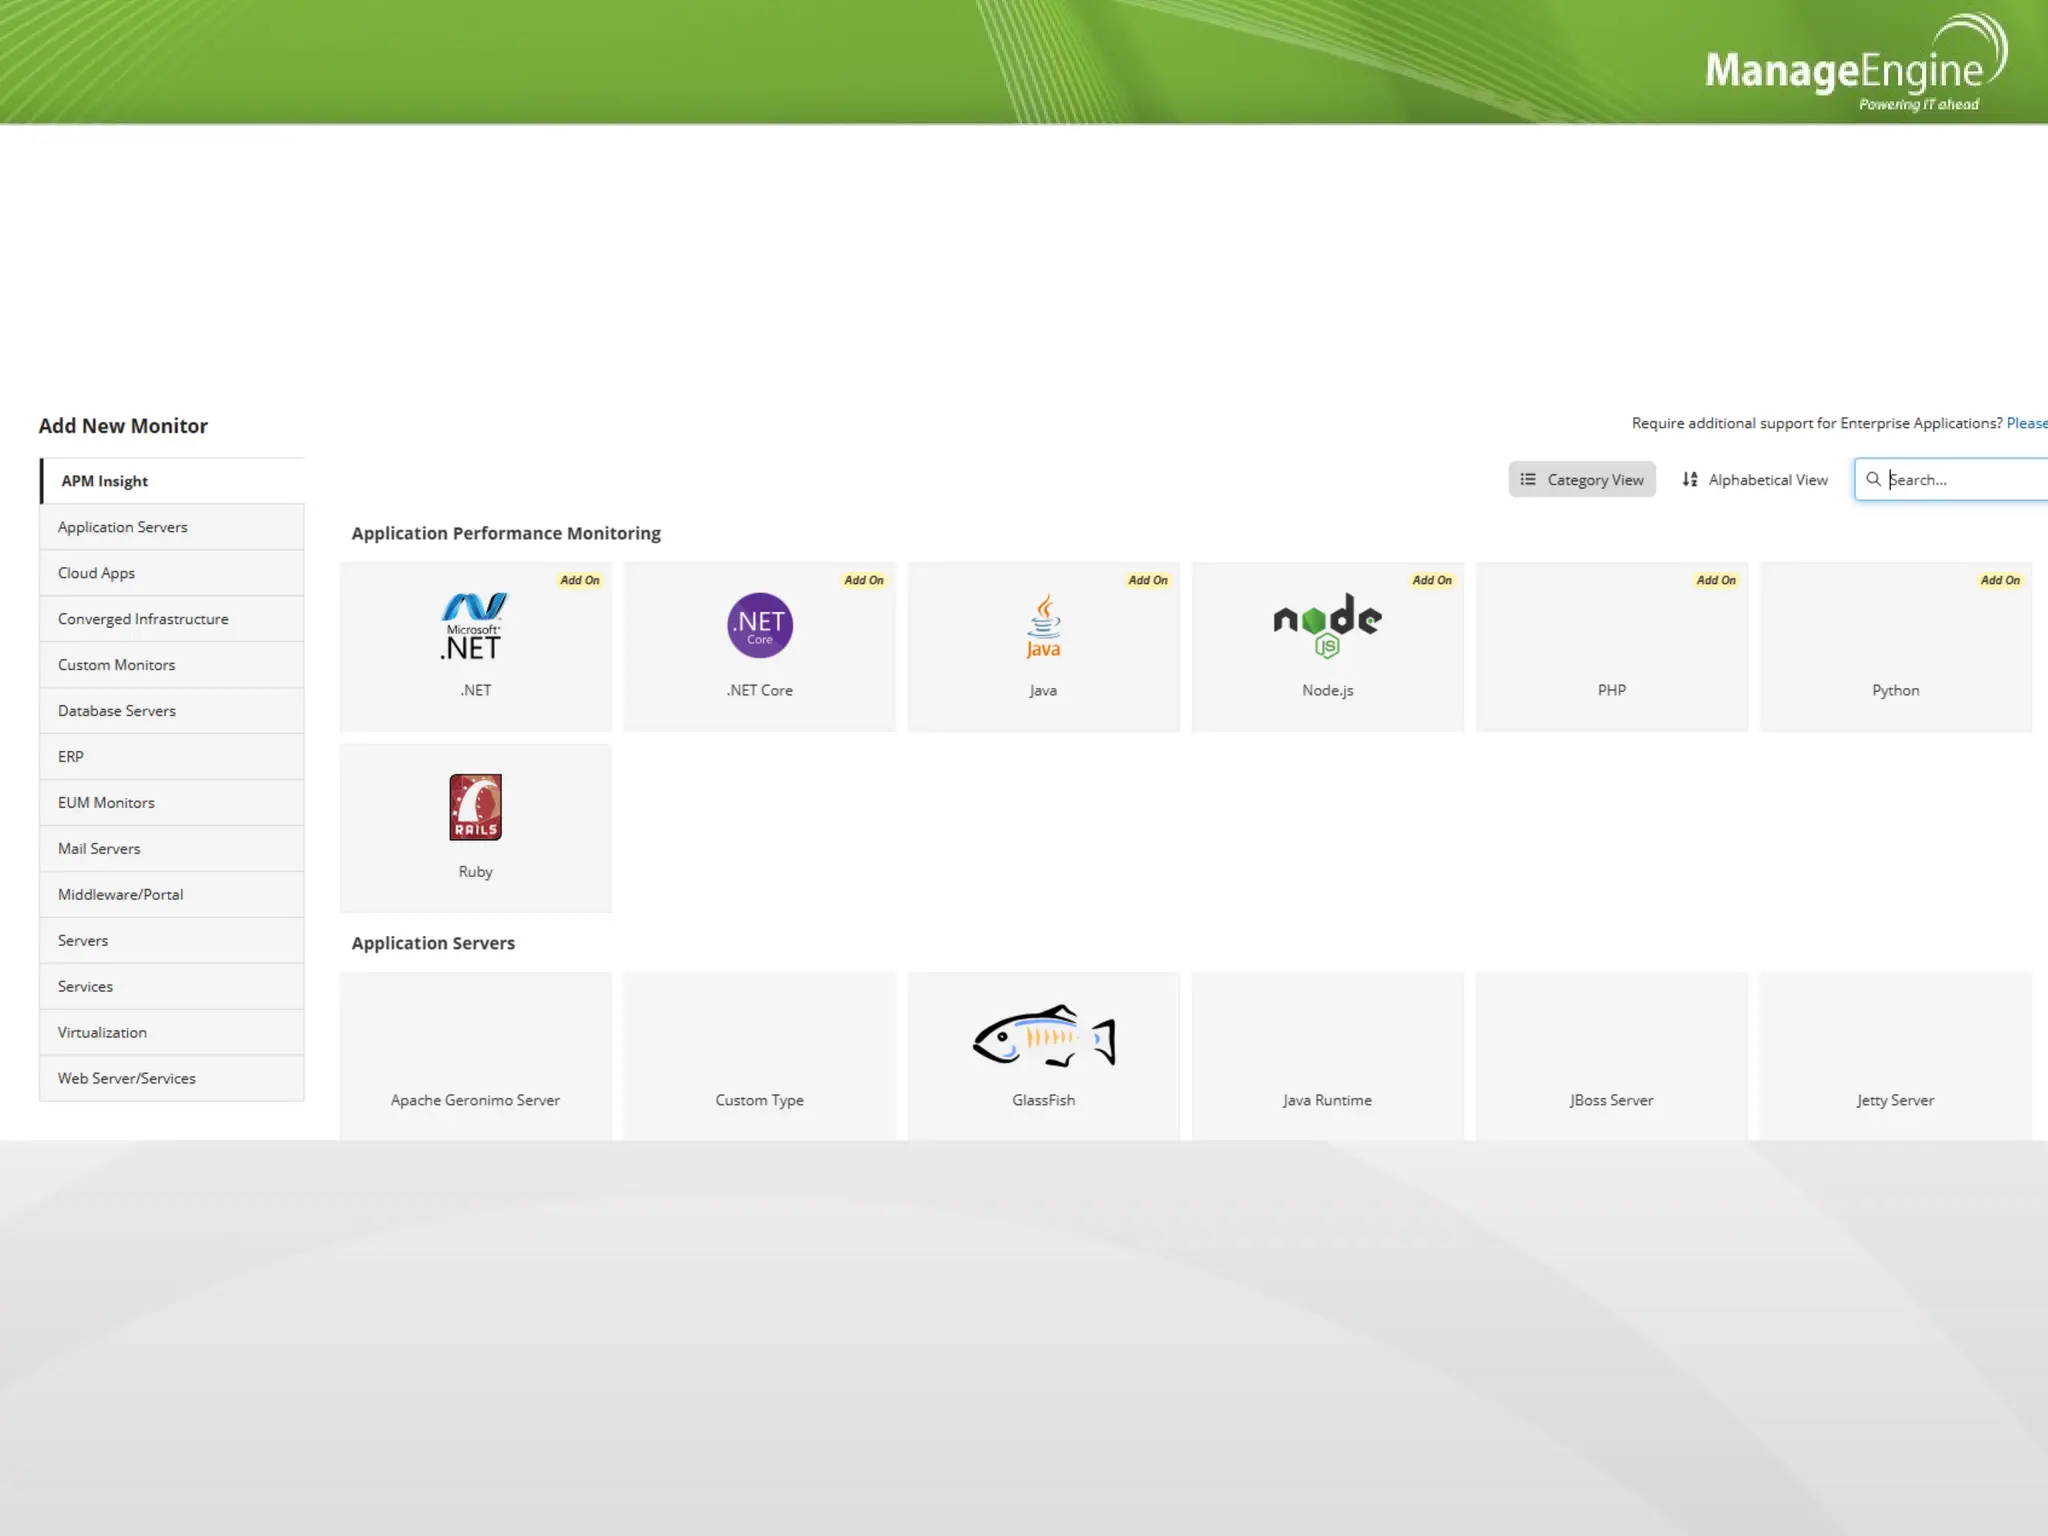Click into the Search input field
The height and width of the screenshot is (1536, 2048).
[x=1965, y=479]
